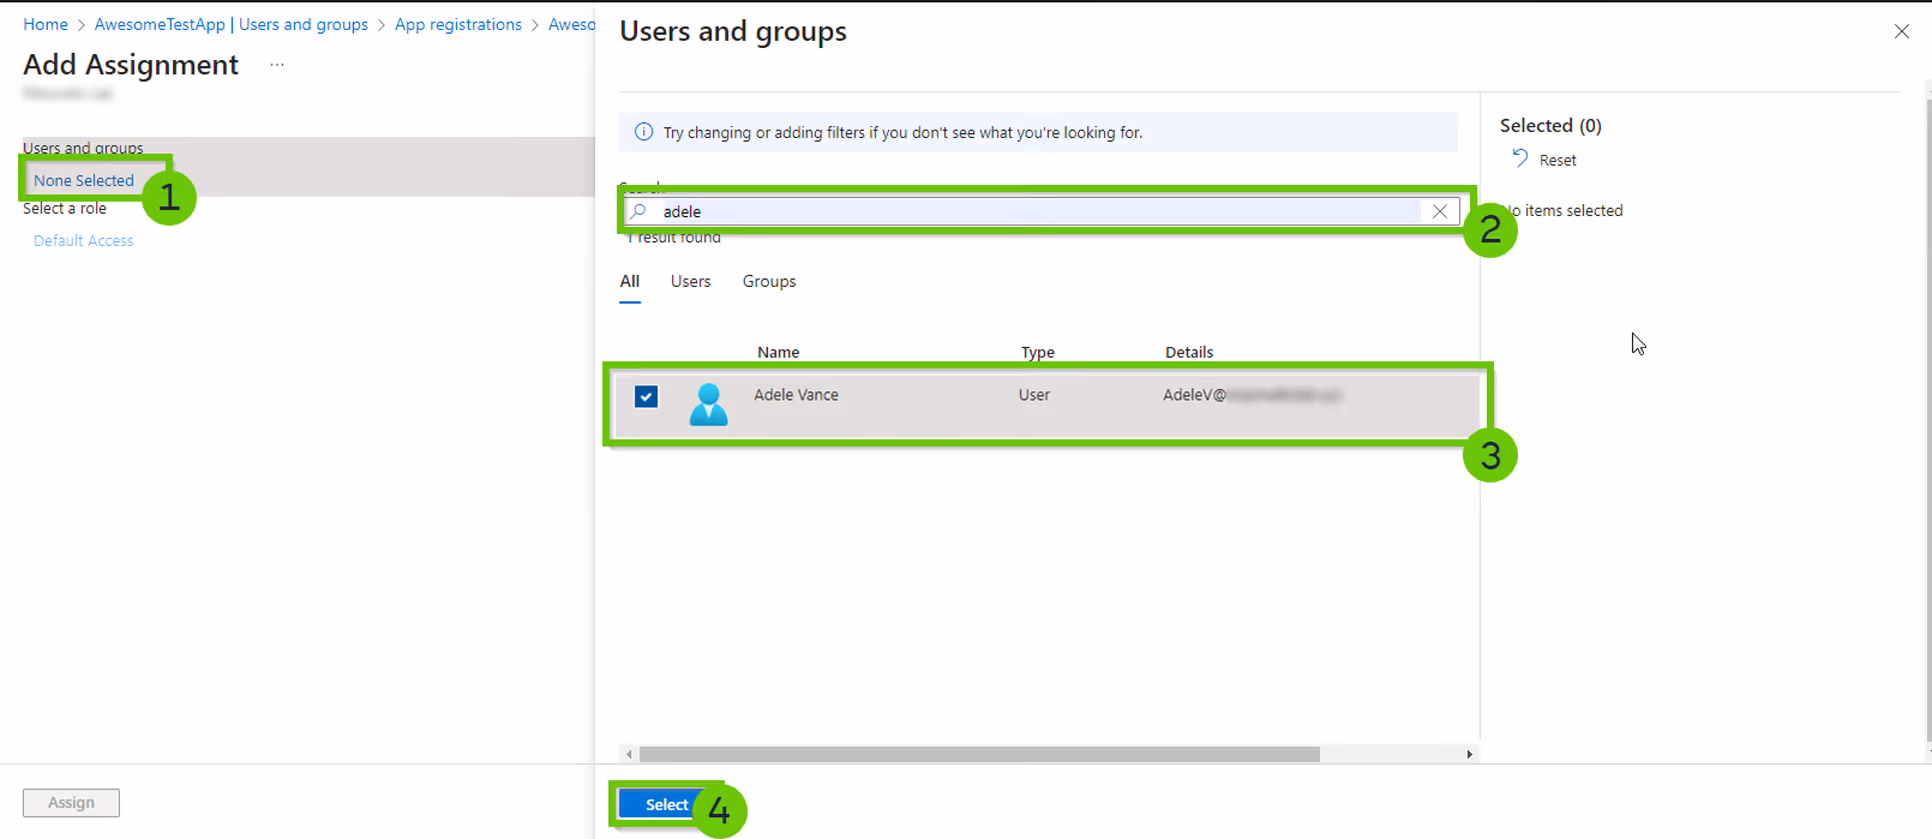Clear the adele search text
This screenshot has width=1932, height=839.
pyautogui.click(x=1439, y=211)
